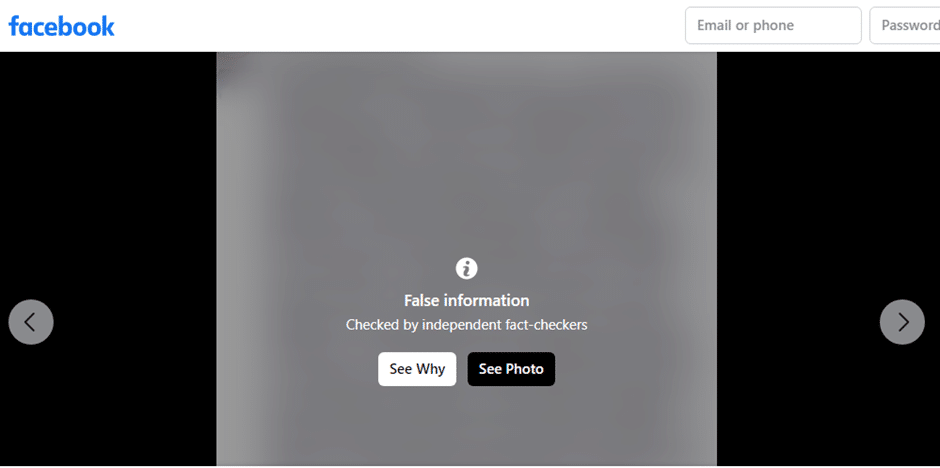Click the black area right of photo
This screenshot has height=468, width=940.
click(x=828, y=180)
